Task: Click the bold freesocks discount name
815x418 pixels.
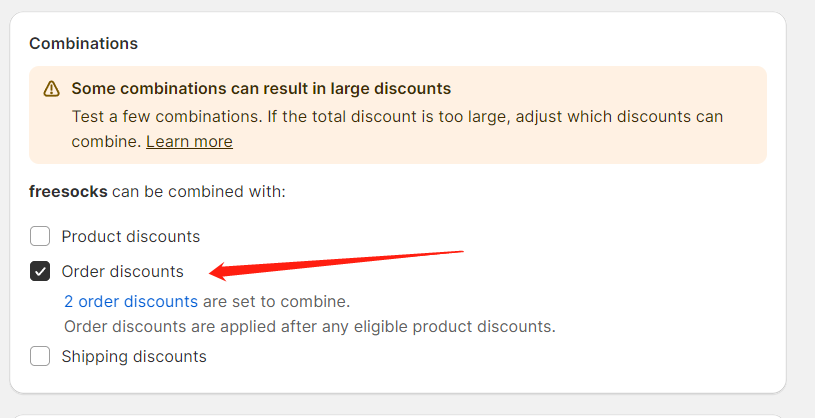Action: pyautogui.click(x=68, y=191)
